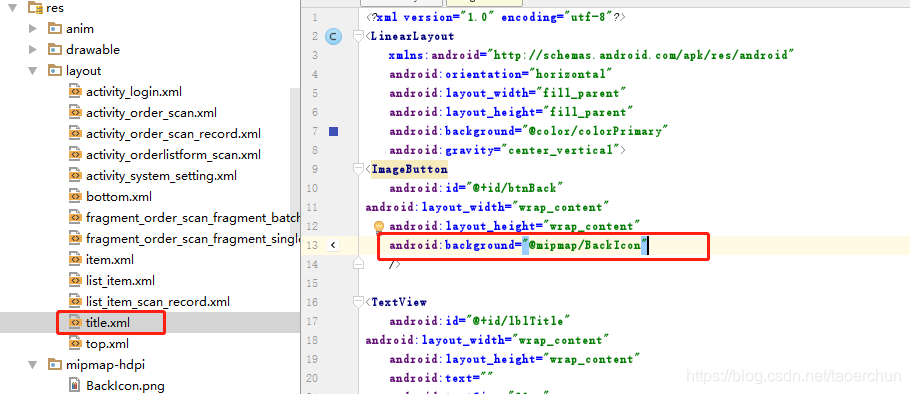Click the layout folder icon
The height and width of the screenshot is (394, 910).
55,71
